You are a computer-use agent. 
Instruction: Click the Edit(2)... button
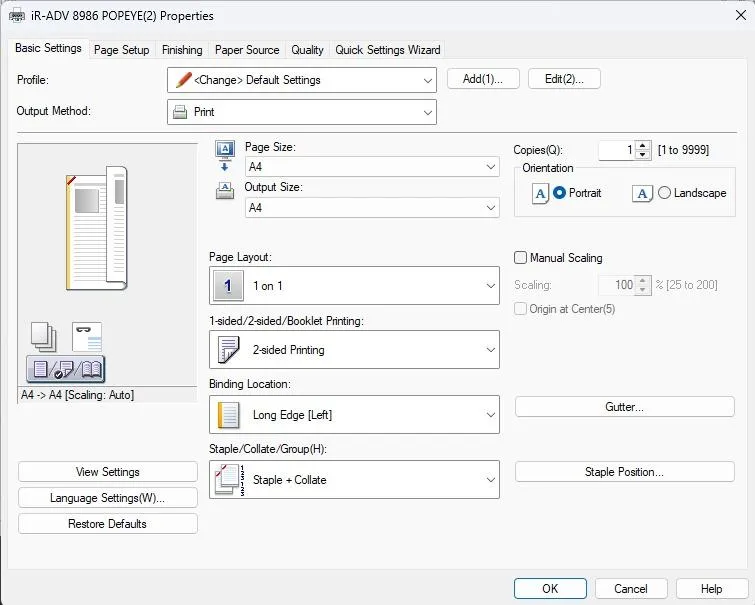coord(564,79)
